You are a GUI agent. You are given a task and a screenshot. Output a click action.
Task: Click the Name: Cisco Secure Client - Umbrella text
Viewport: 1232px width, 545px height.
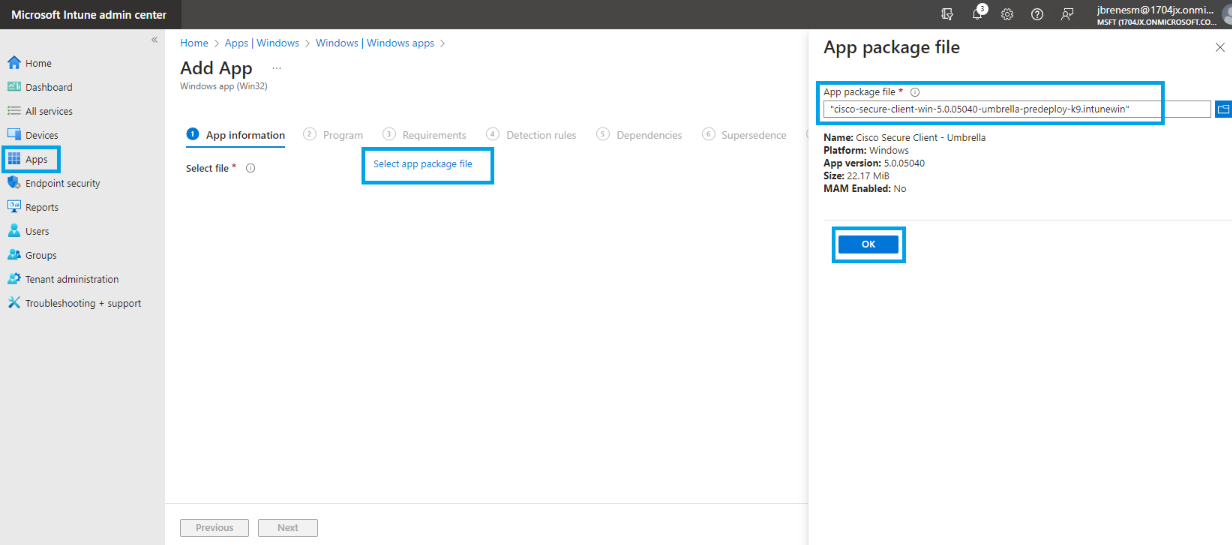coord(904,137)
